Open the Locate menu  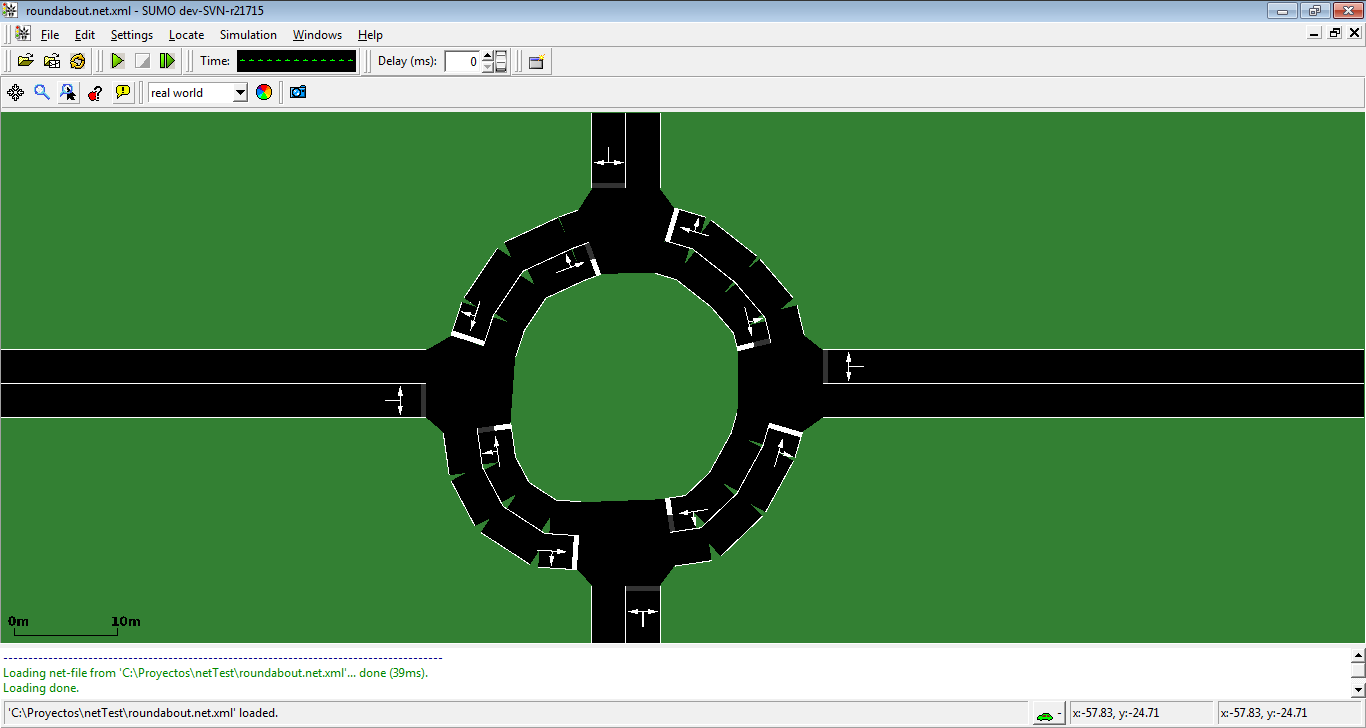186,35
